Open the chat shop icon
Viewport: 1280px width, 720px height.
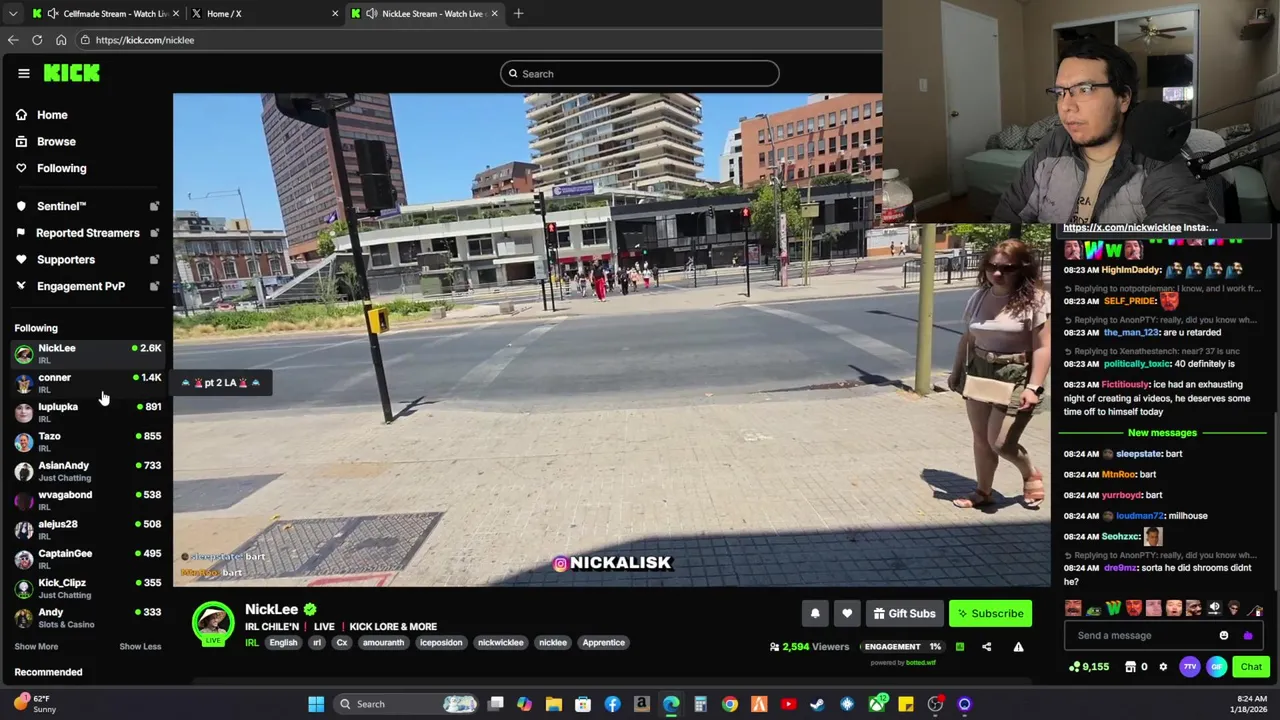(x=1130, y=667)
